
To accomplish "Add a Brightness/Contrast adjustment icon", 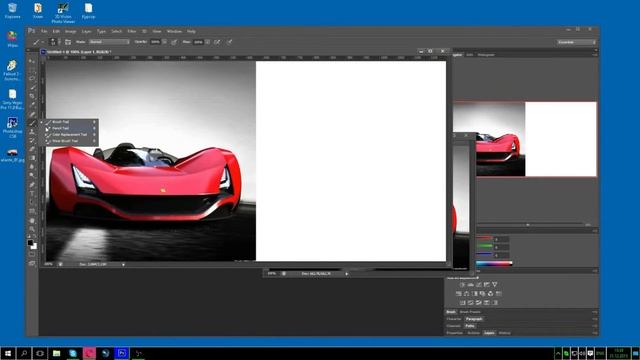I will [x=462, y=284].
